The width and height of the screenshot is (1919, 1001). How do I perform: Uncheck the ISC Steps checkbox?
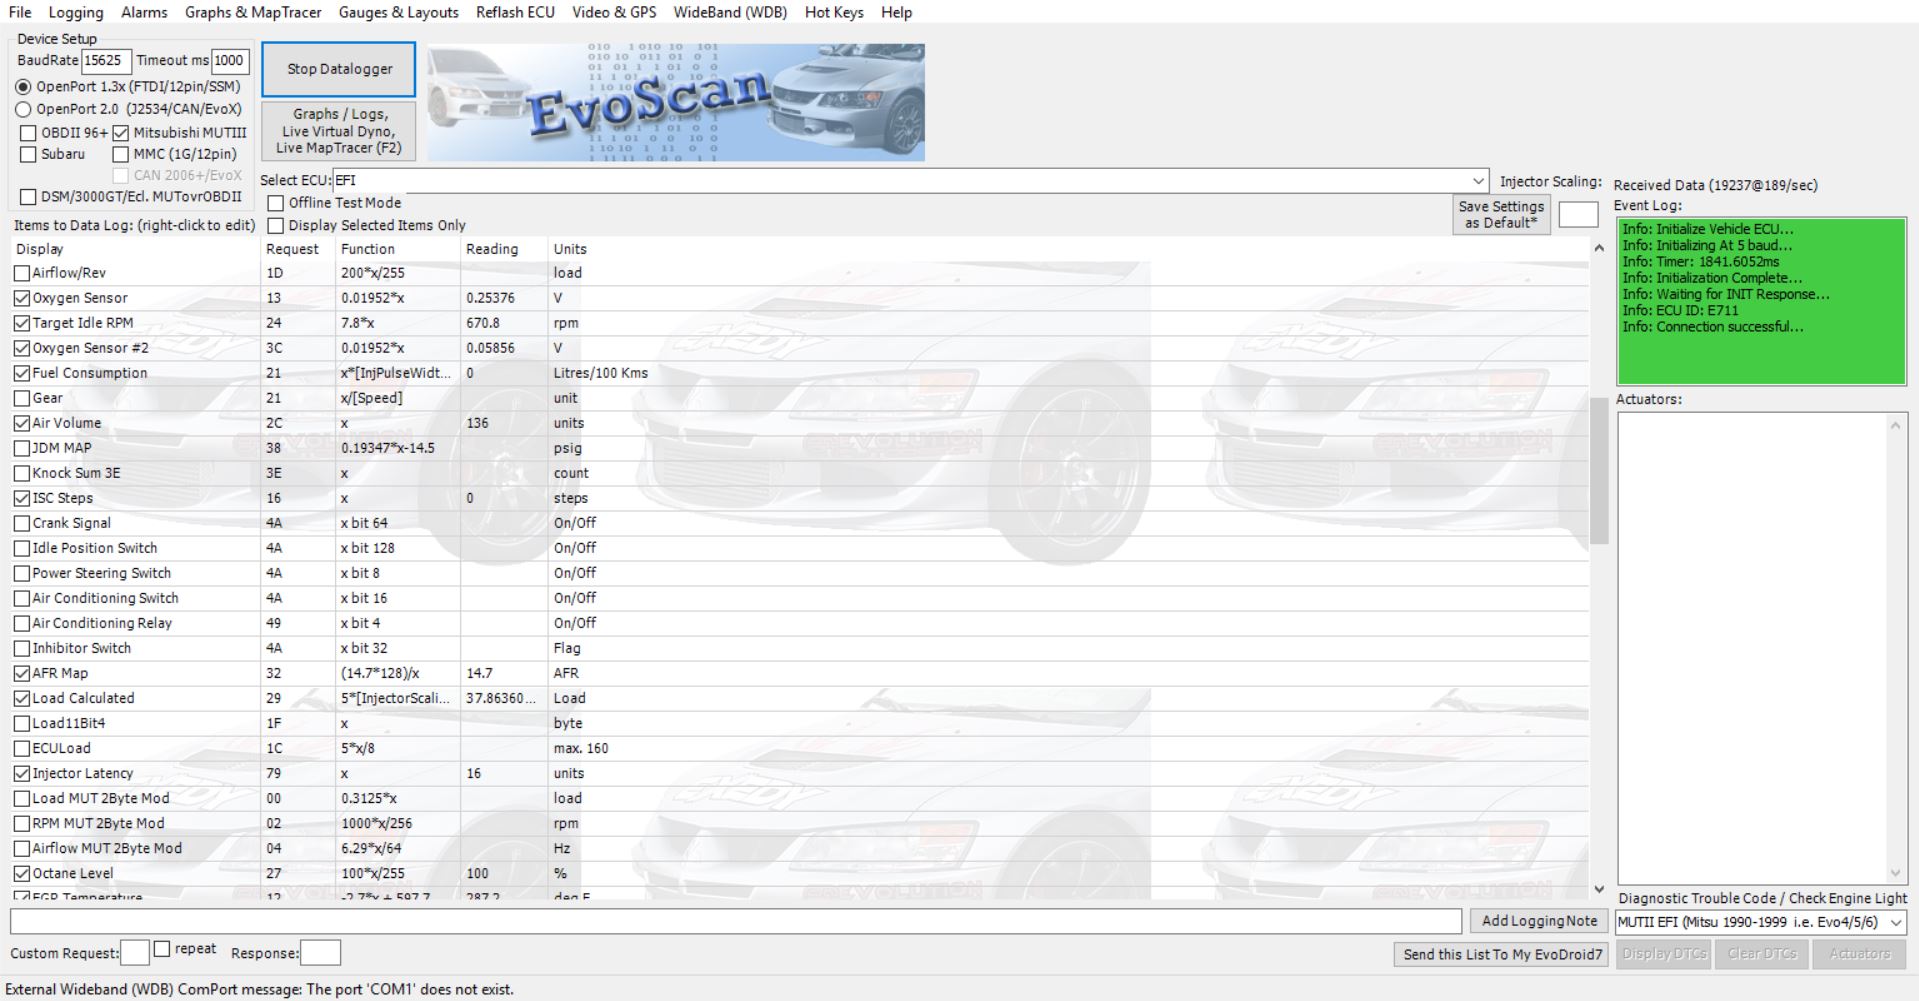coord(22,498)
